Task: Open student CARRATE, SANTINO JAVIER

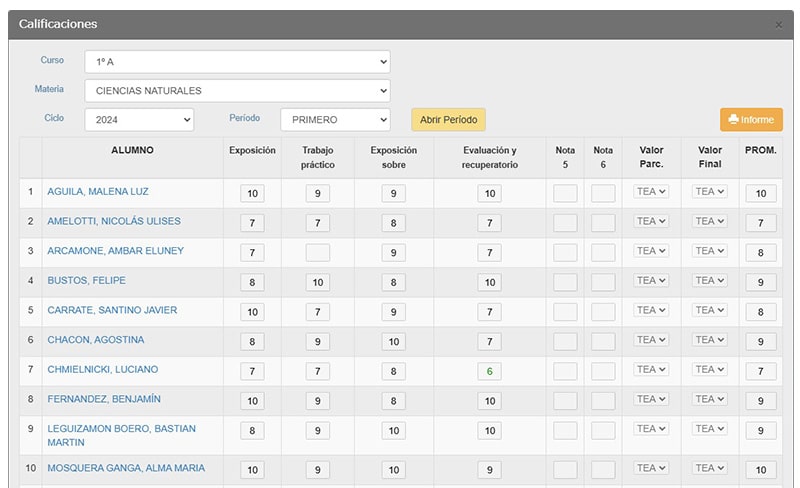Action: (x=112, y=310)
